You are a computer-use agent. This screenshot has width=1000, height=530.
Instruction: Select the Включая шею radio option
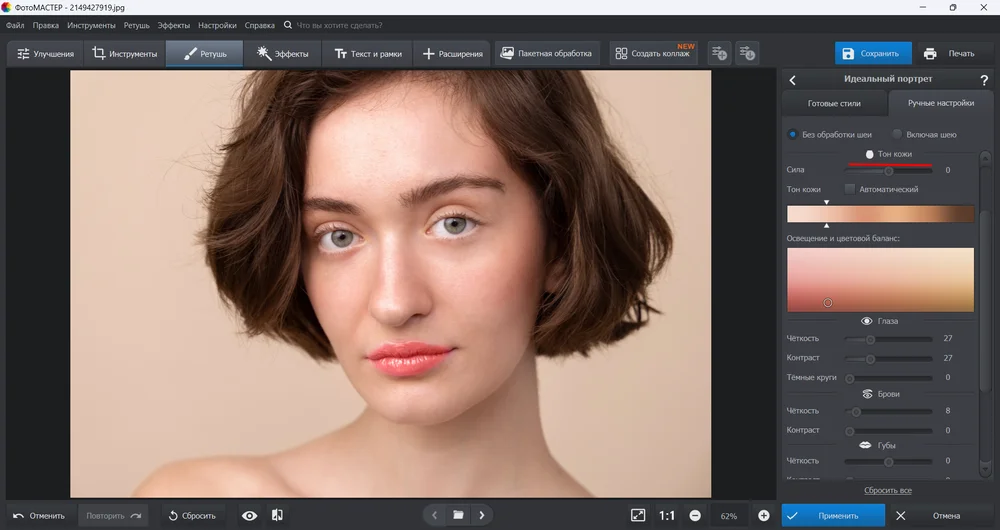coord(897,134)
